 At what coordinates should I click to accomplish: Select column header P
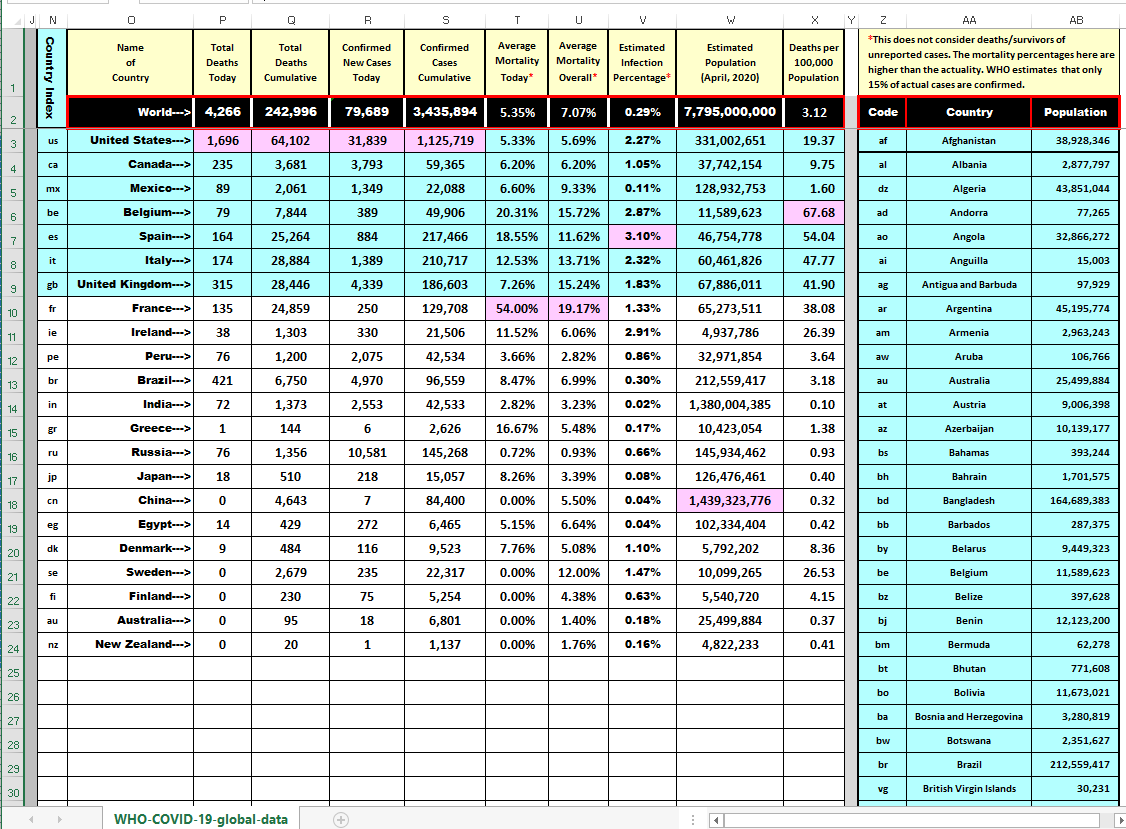(223, 20)
